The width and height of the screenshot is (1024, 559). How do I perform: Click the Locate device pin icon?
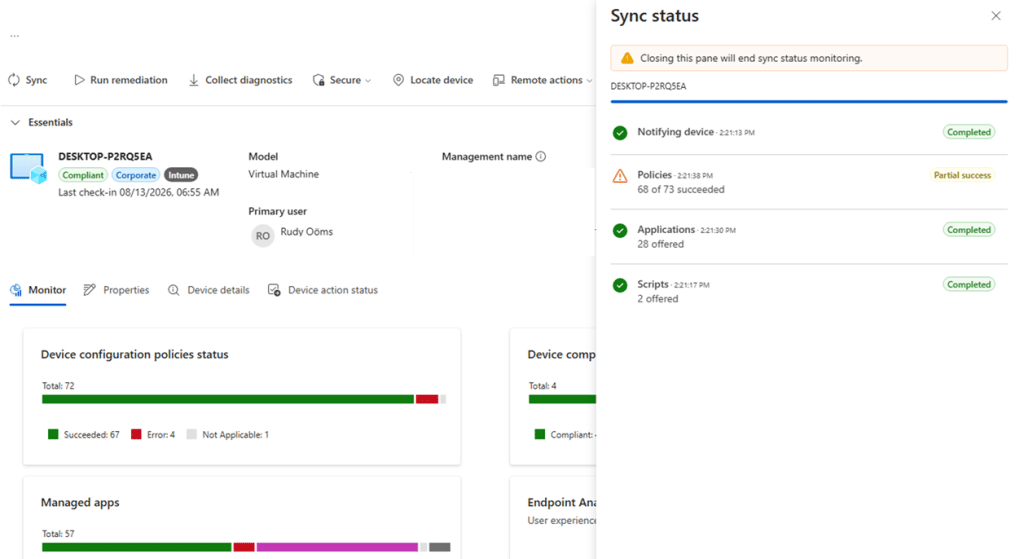398,80
